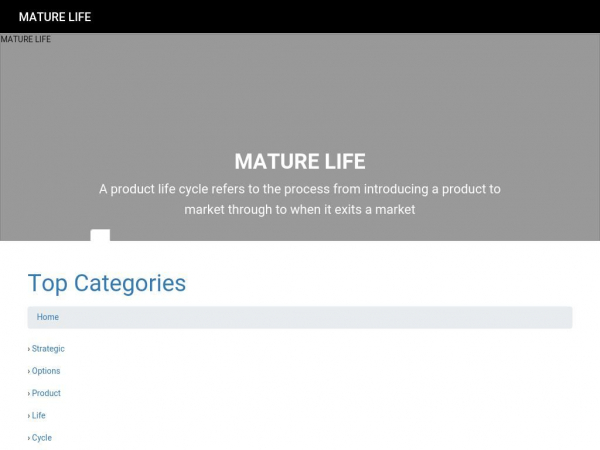The width and height of the screenshot is (600, 450).
Task: Click the MATURE LIFE brand in navbar
Action: (x=57, y=16)
